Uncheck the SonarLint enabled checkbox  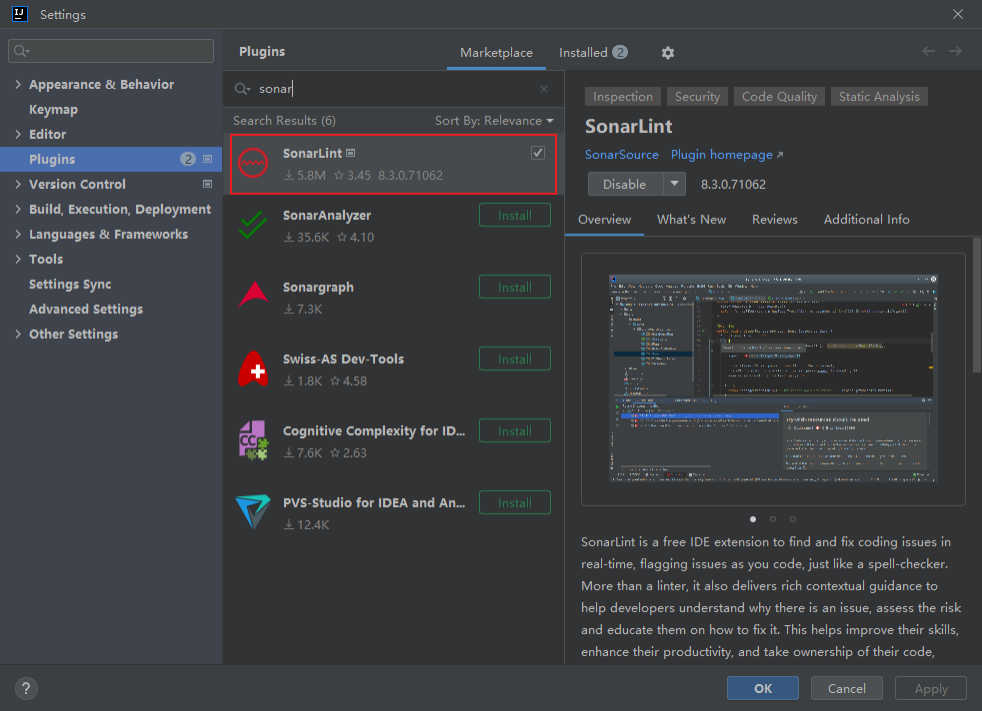537,153
